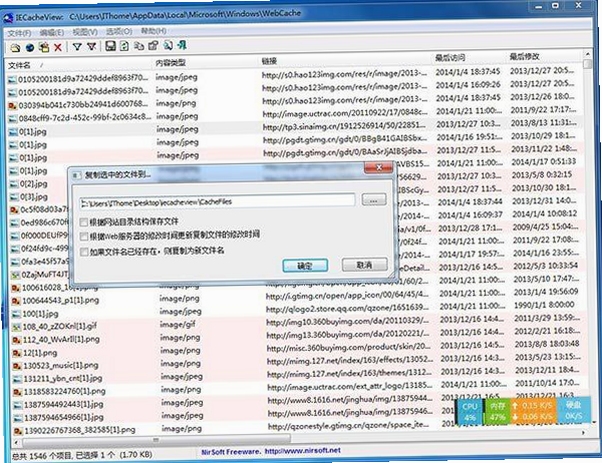
Task: Sort by the 文件名 column header
Action: pyautogui.click(x=19, y=65)
